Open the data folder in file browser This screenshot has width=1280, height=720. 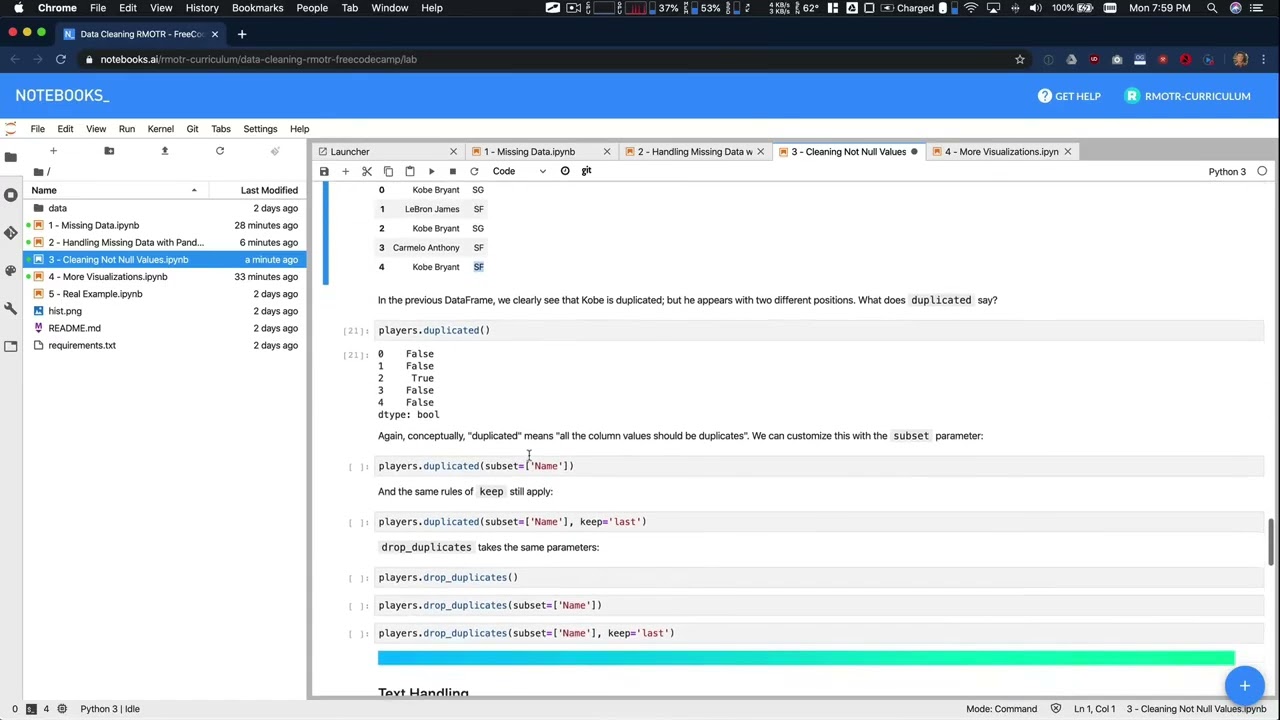[165, 208]
